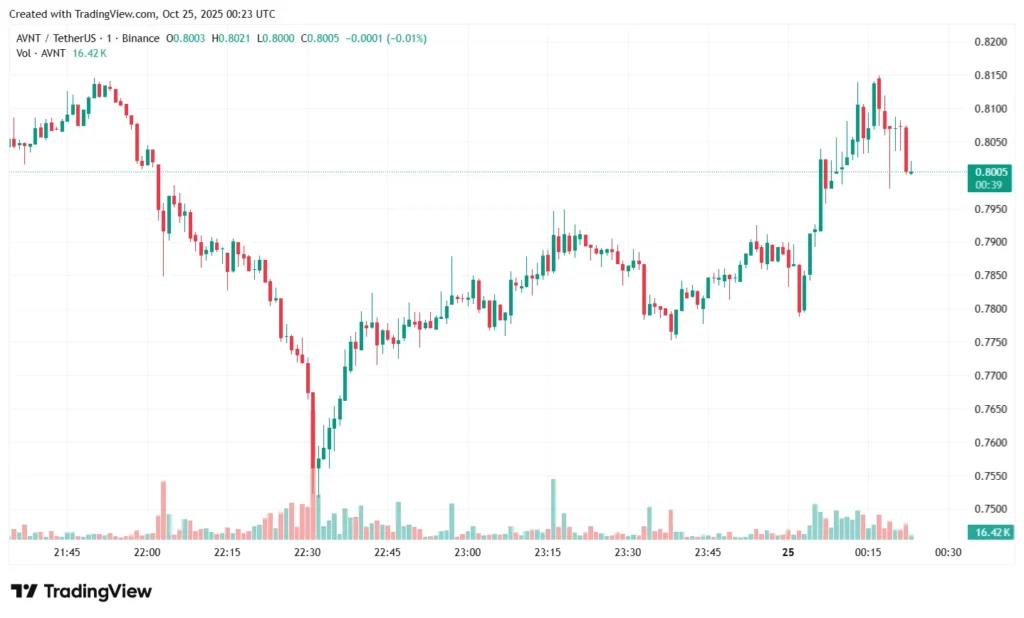Click the bold 25 date marker on time axis
Image resolution: width=1024 pixels, height=618 pixels.
(x=788, y=552)
